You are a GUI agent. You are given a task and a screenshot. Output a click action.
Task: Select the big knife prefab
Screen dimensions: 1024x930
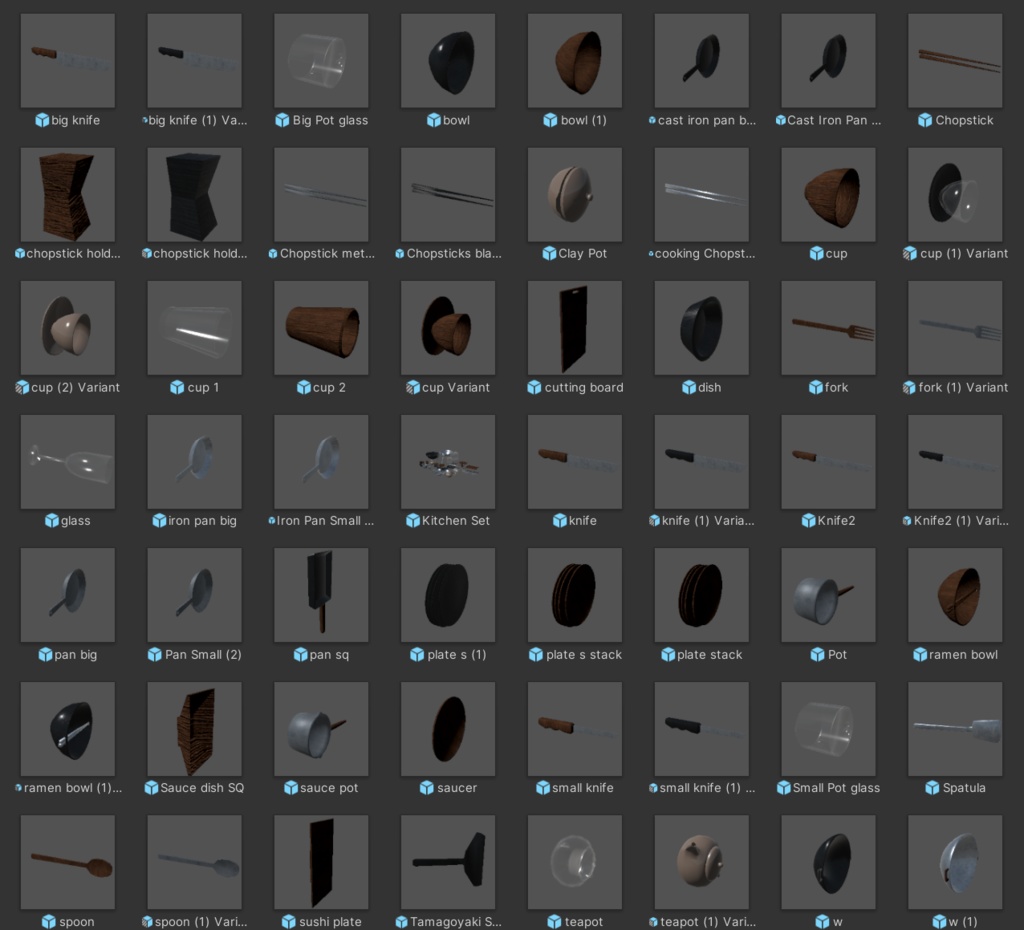[x=67, y=60]
